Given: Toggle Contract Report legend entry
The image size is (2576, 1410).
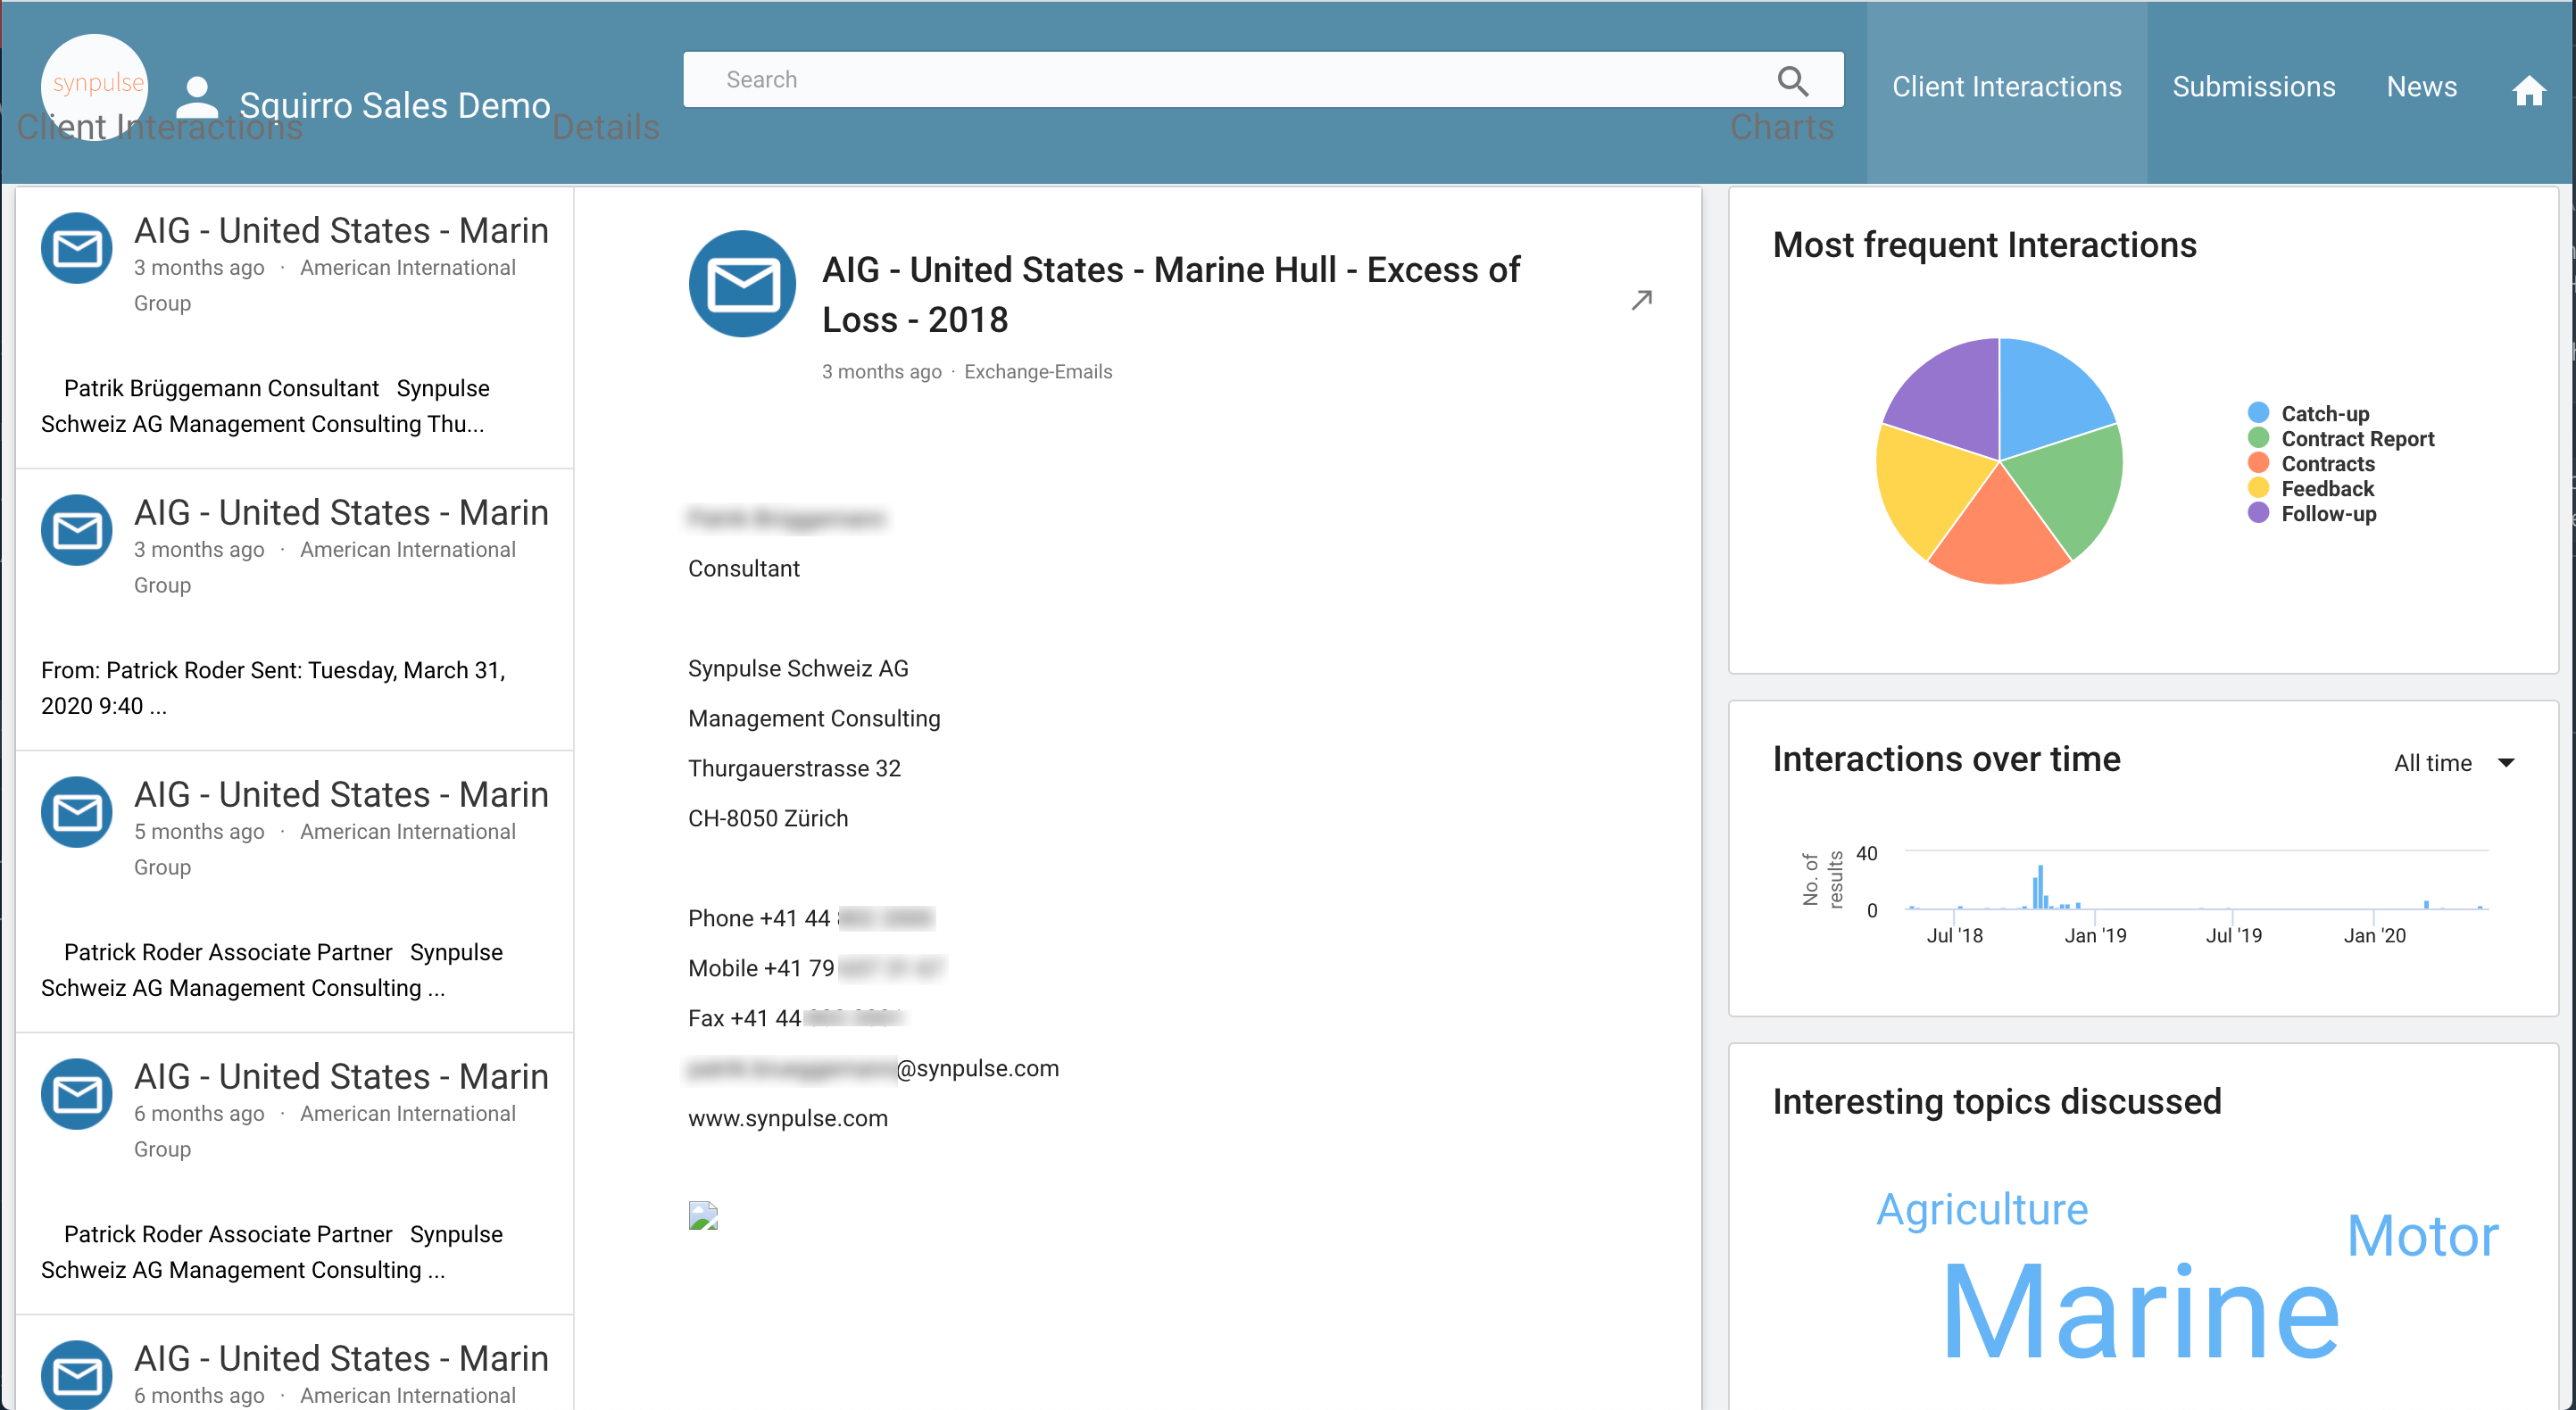Looking at the screenshot, I should click(2356, 438).
